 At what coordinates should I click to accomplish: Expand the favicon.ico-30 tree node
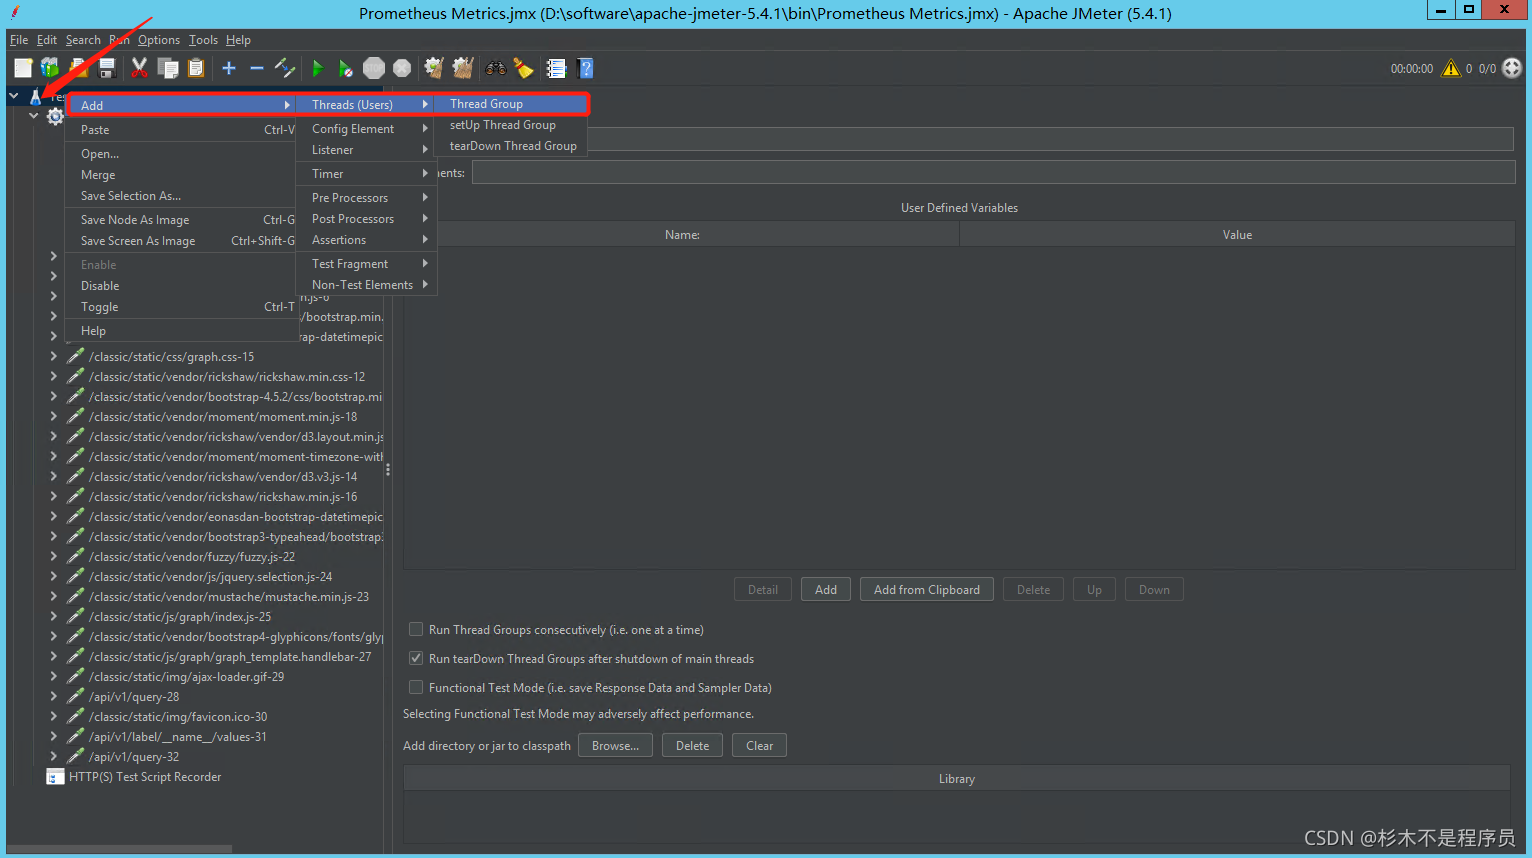coord(54,716)
